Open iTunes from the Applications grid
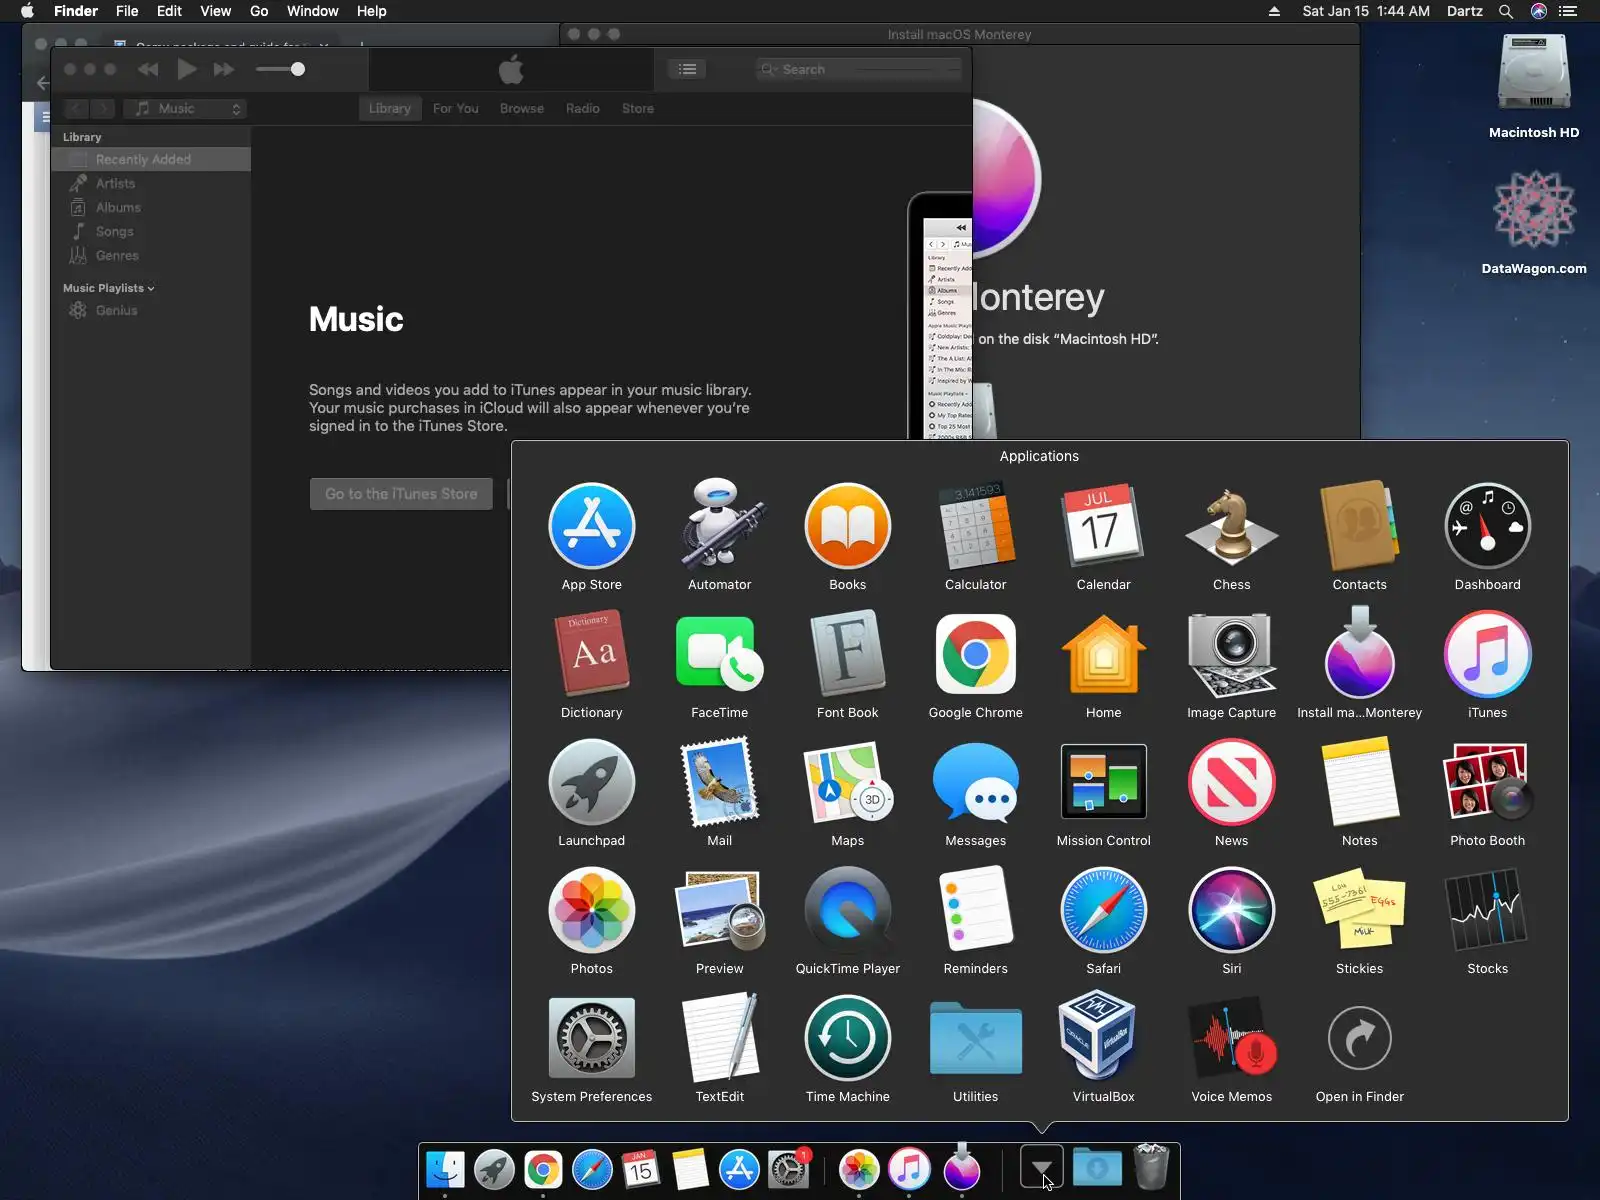 1487,655
